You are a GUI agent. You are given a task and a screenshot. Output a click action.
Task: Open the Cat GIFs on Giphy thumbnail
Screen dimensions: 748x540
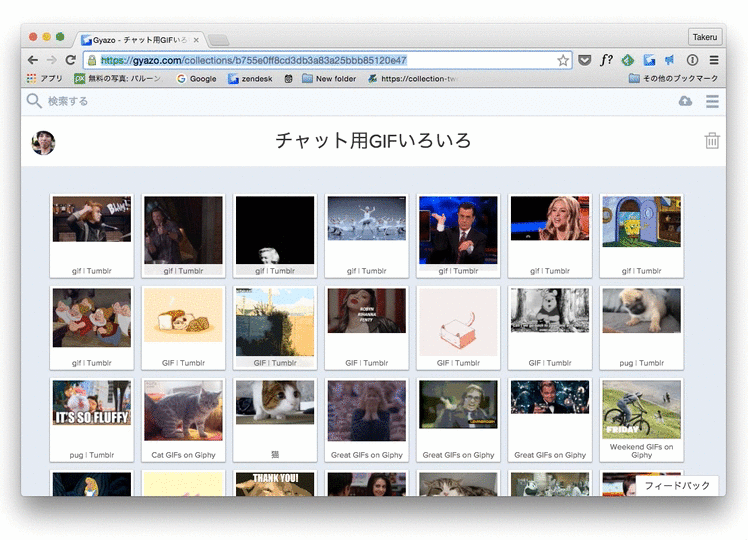click(x=183, y=420)
